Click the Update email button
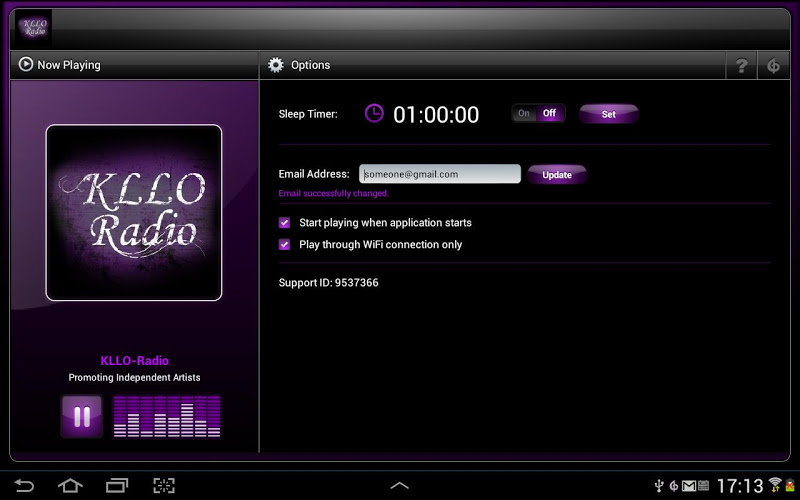The image size is (800, 500). [x=557, y=174]
